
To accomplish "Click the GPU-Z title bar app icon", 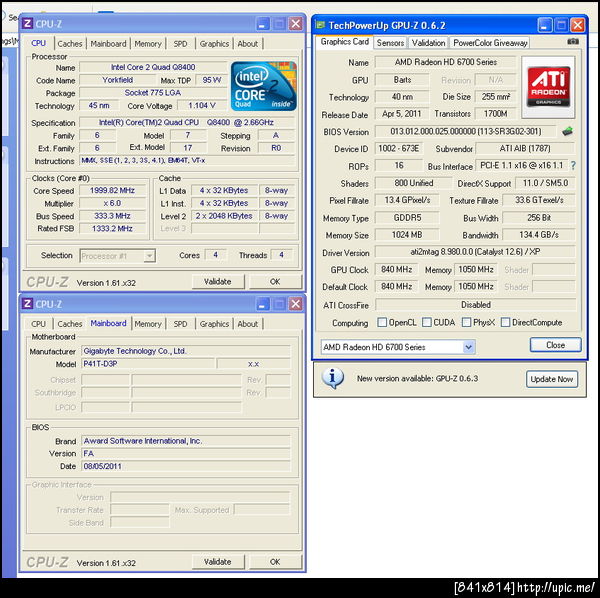I will click(320, 25).
